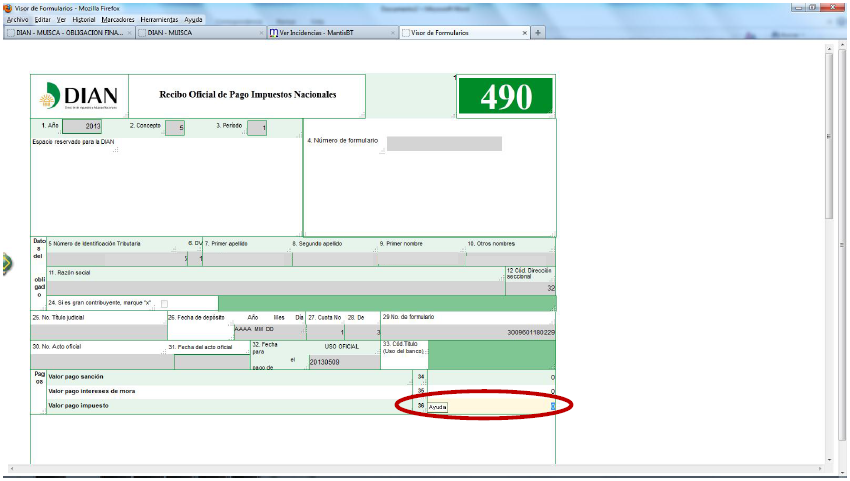Open the Editar menu
This screenshot has width=850, height=481.
tap(42, 20)
